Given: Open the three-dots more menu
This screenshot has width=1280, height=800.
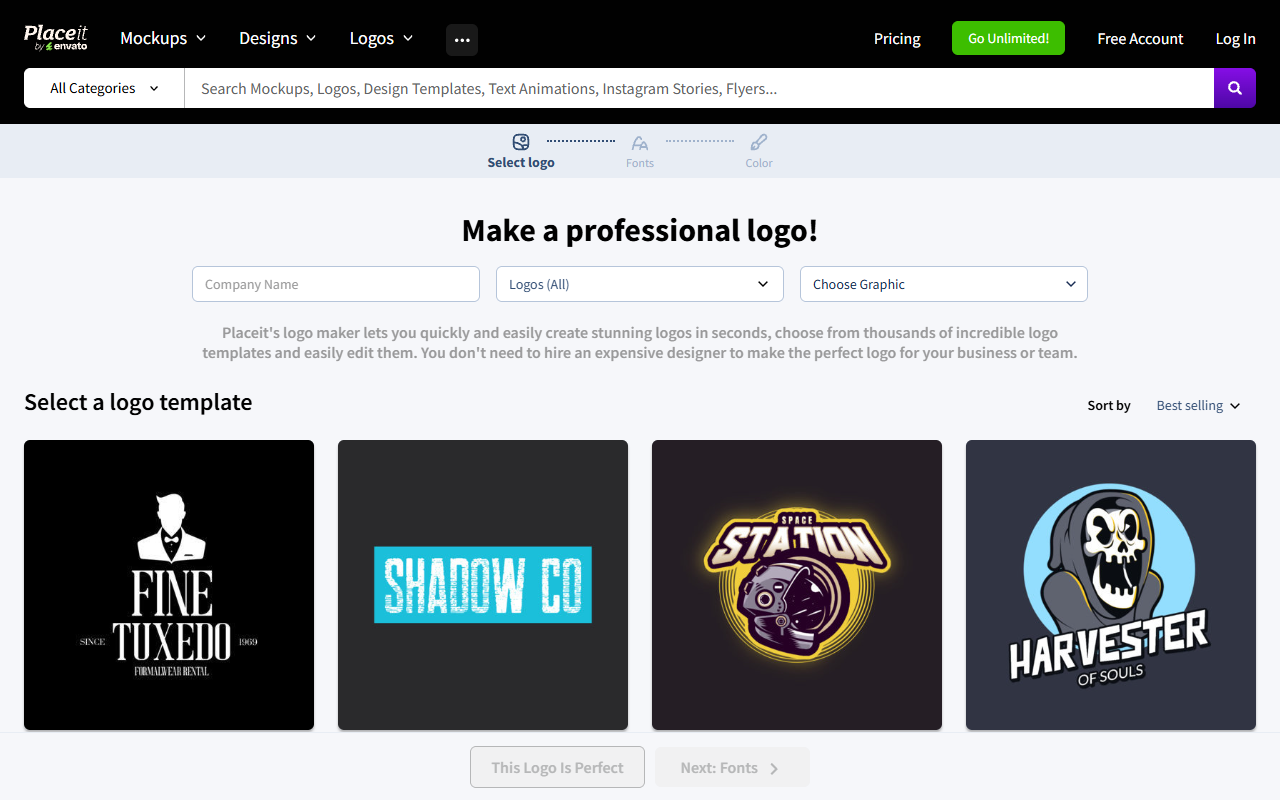Looking at the screenshot, I should [462, 39].
